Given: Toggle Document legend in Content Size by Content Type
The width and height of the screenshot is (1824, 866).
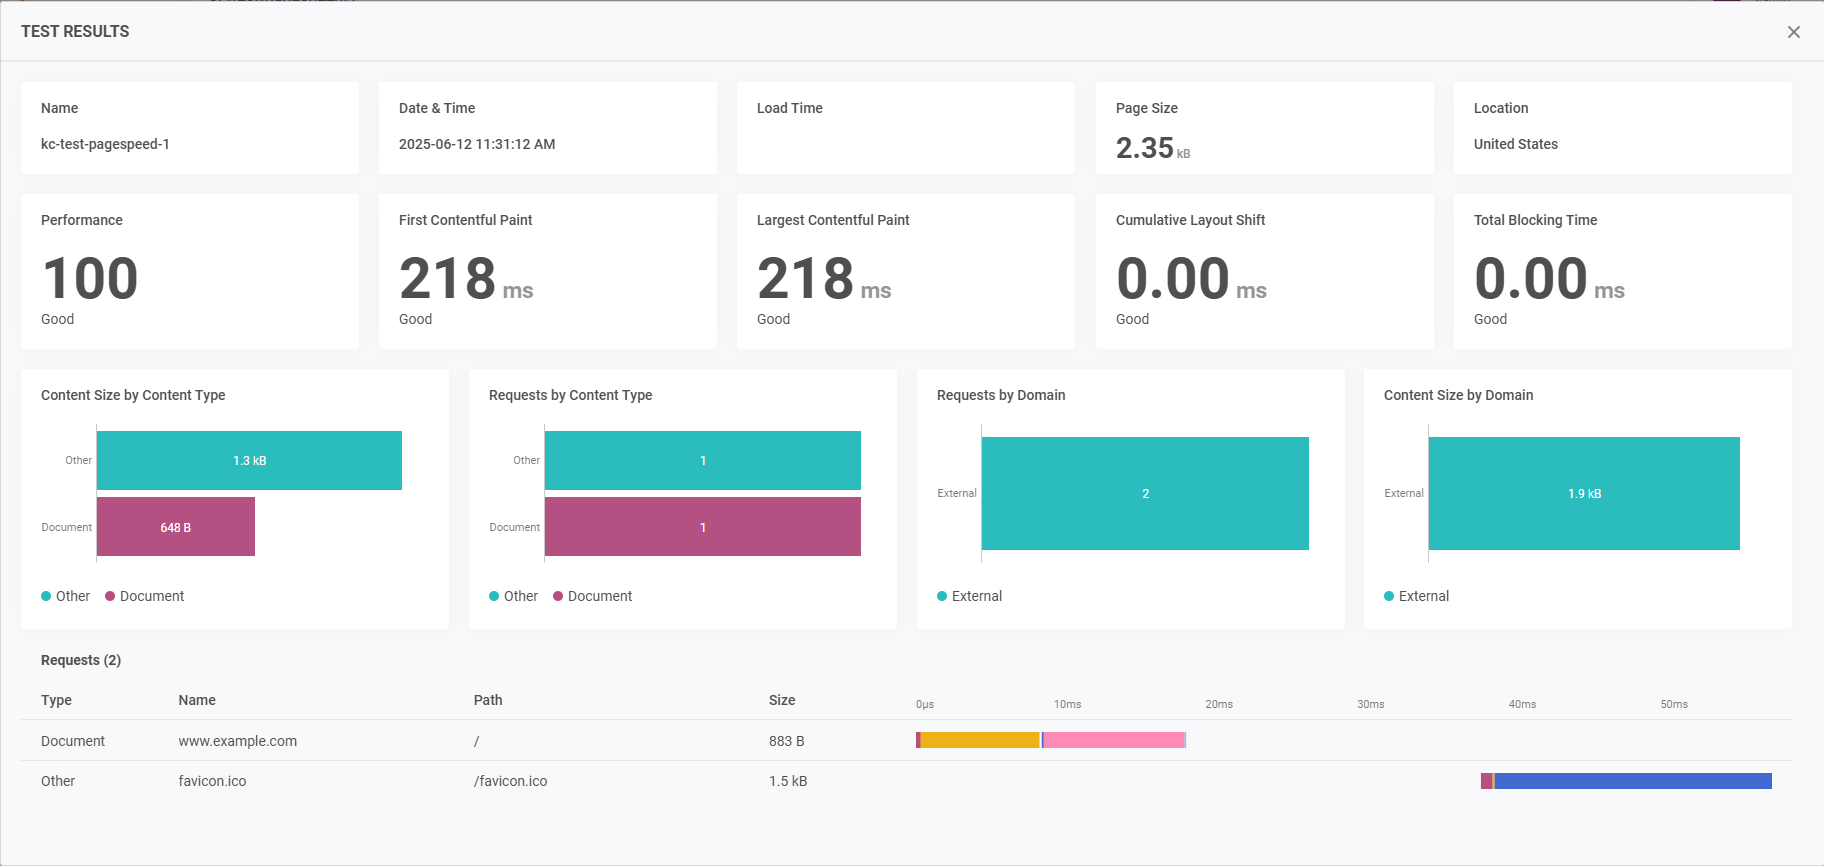Looking at the screenshot, I should click(145, 596).
